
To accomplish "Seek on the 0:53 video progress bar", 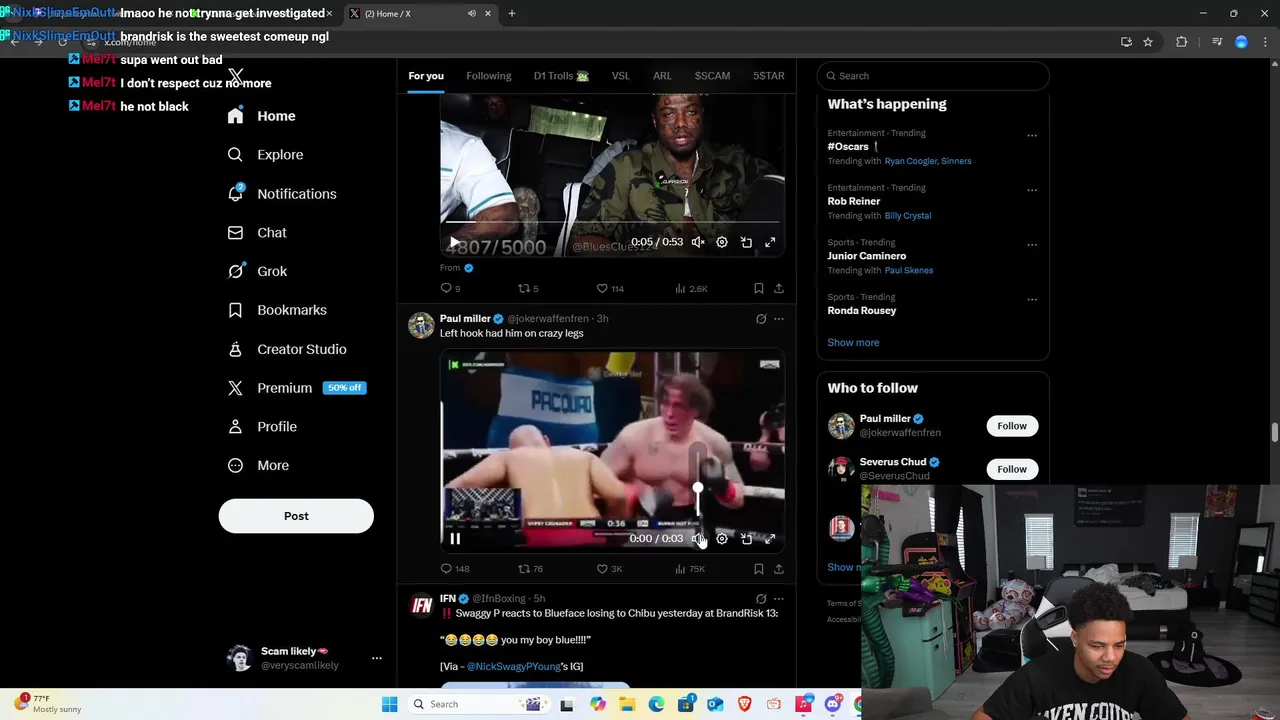I will 612,222.
